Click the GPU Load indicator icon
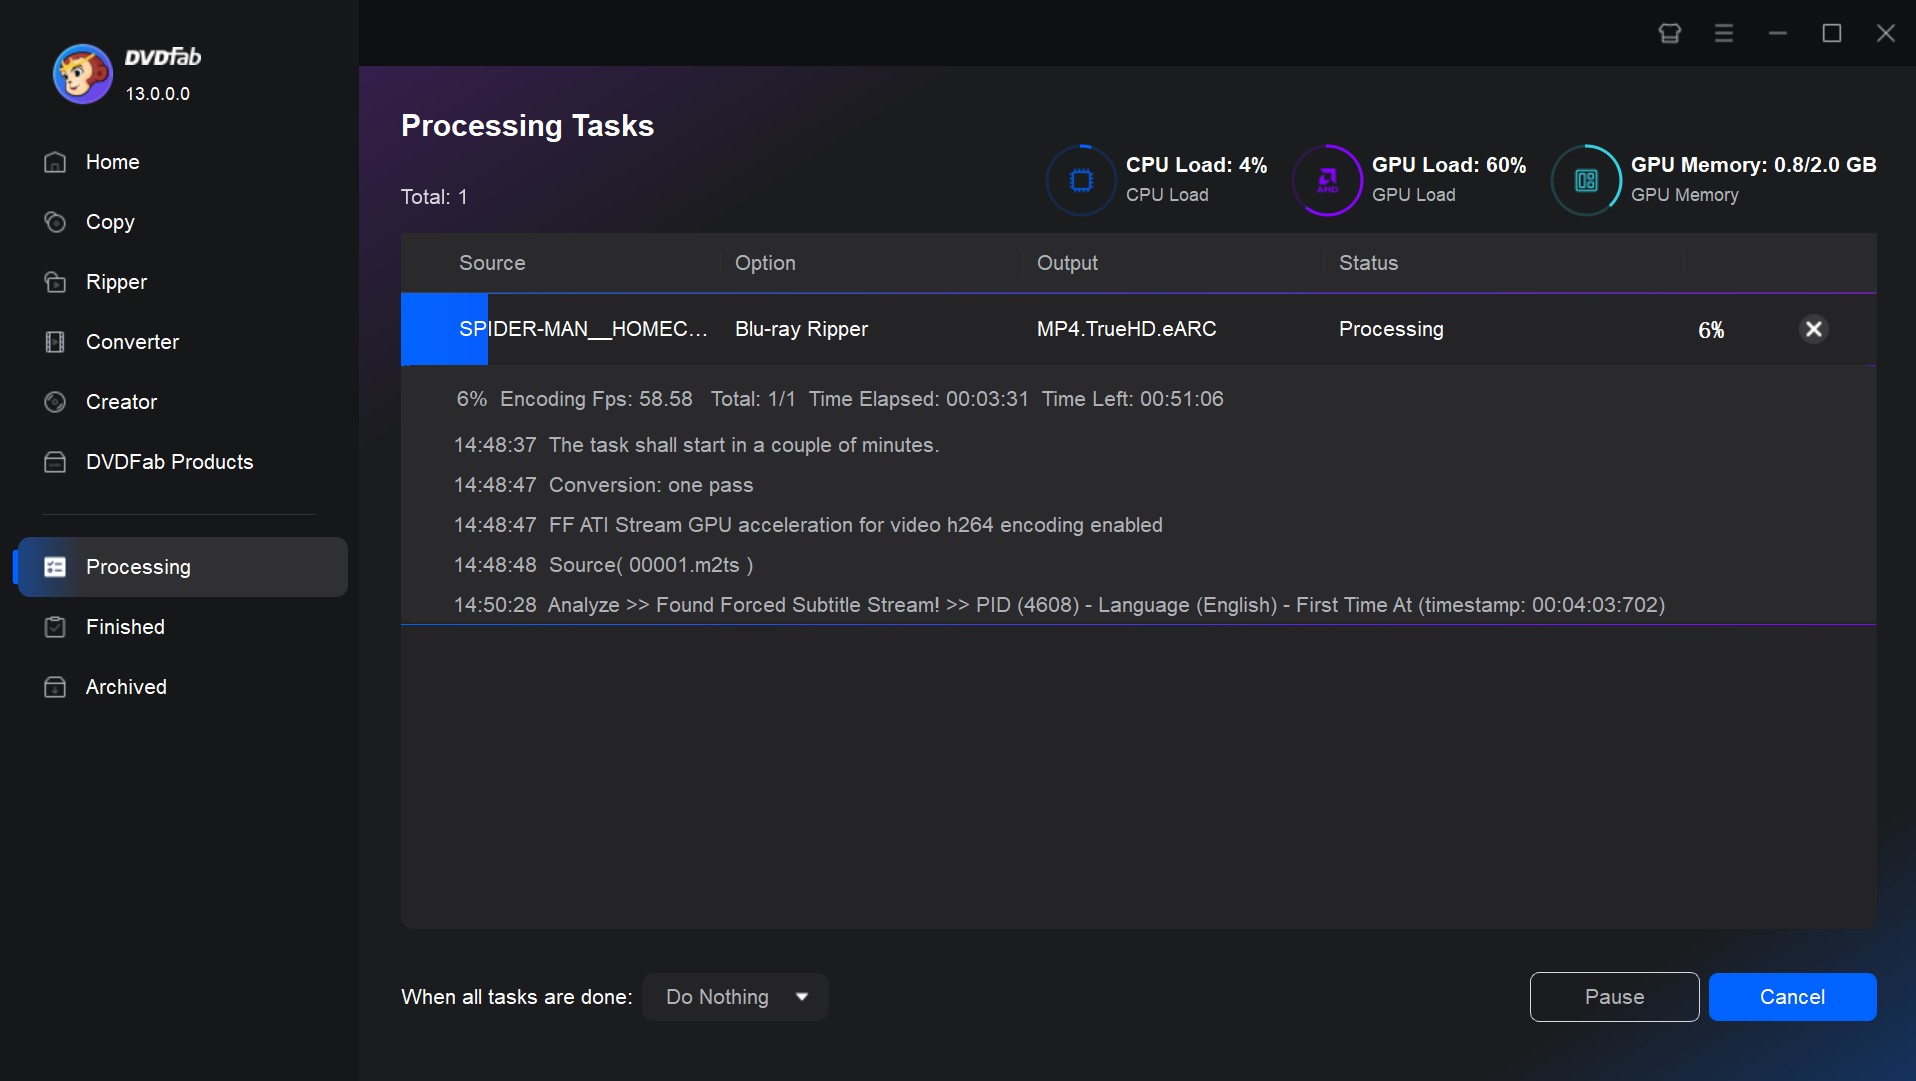 tap(1327, 180)
